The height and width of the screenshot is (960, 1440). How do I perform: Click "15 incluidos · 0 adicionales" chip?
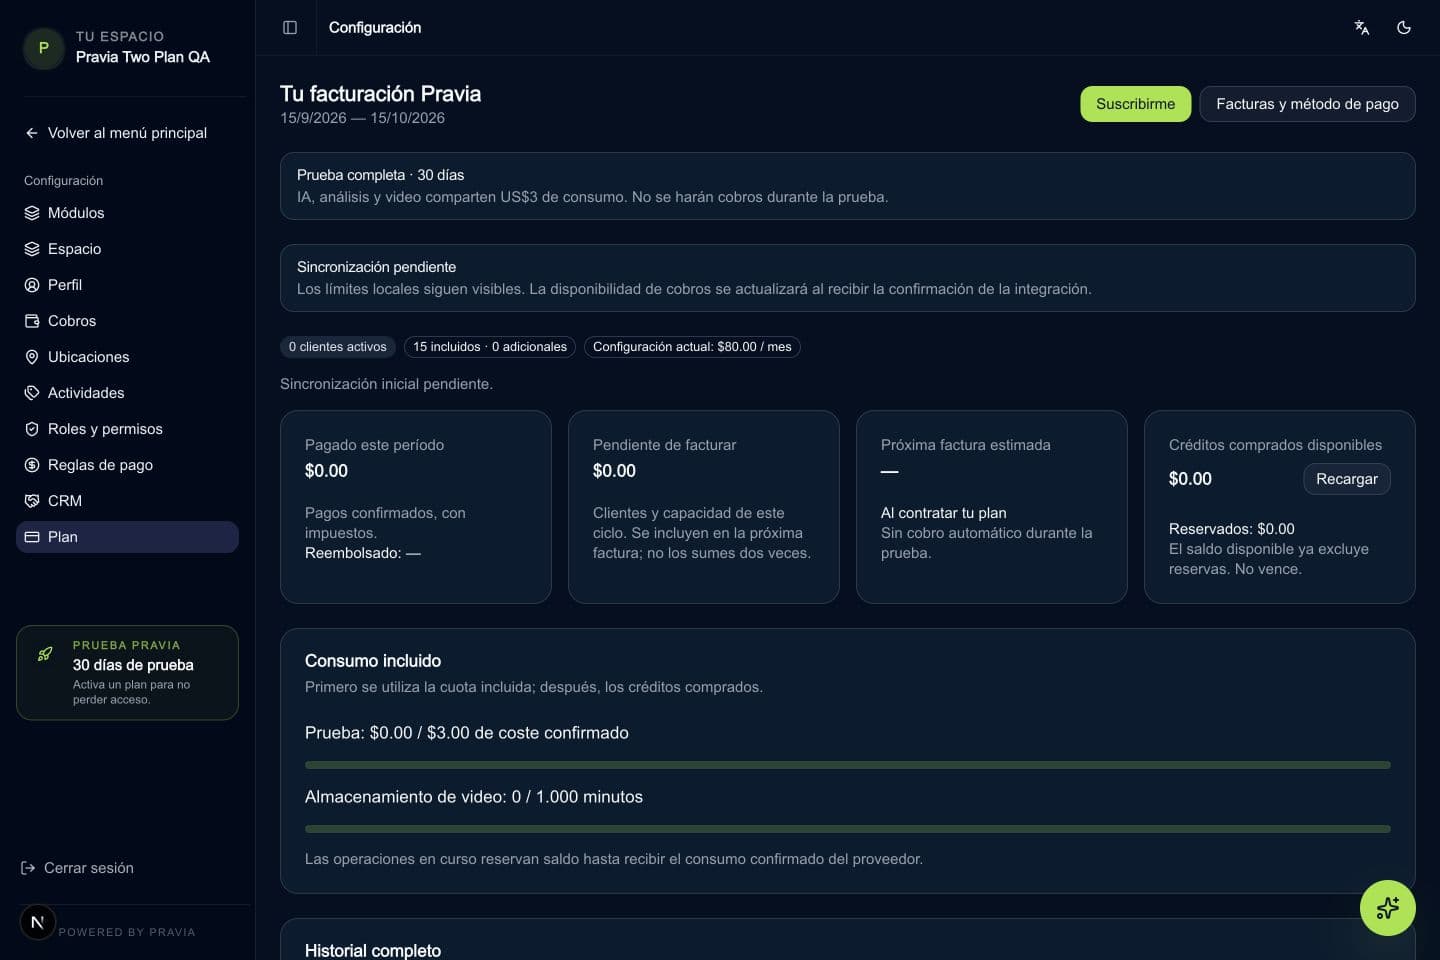(490, 347)
